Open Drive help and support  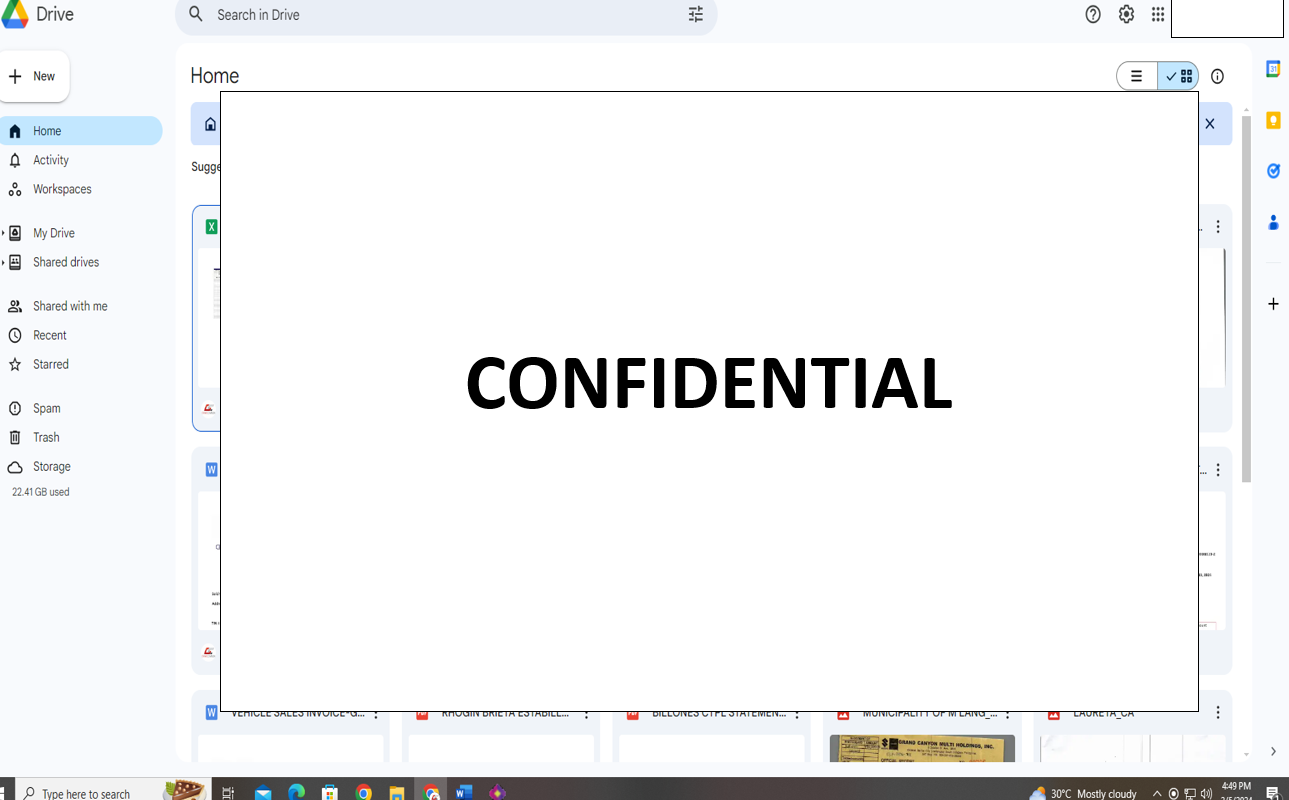(1092, 14)
